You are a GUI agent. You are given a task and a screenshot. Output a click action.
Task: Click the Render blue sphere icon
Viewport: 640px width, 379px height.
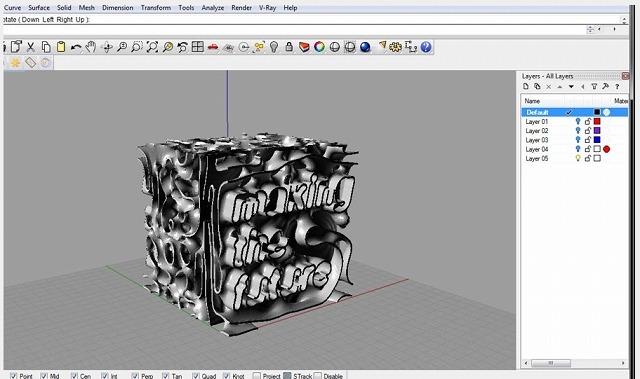click(365, 47)
